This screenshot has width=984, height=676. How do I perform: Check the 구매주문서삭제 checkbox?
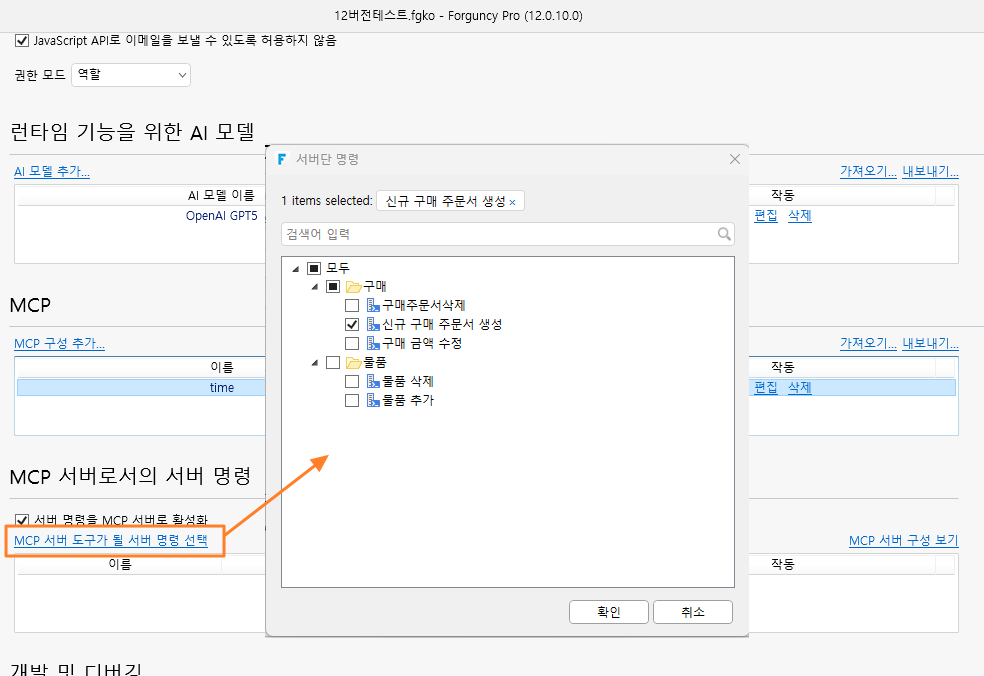352,306
